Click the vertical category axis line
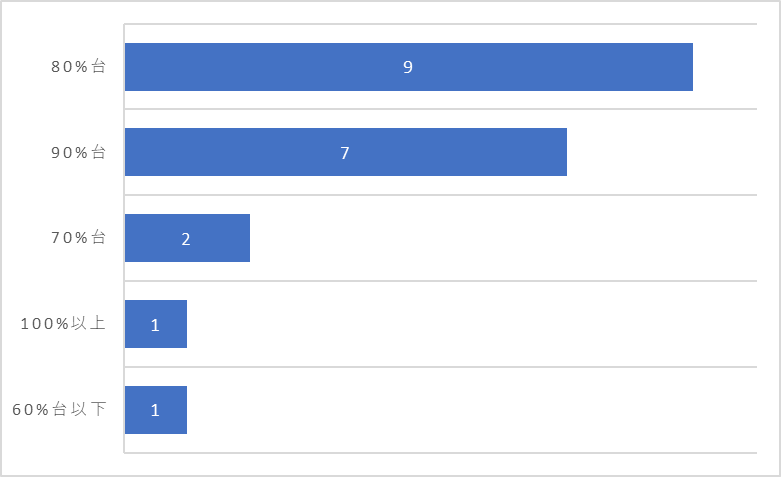This screenshot has width=781, height=477. click(x=124, y=238)
